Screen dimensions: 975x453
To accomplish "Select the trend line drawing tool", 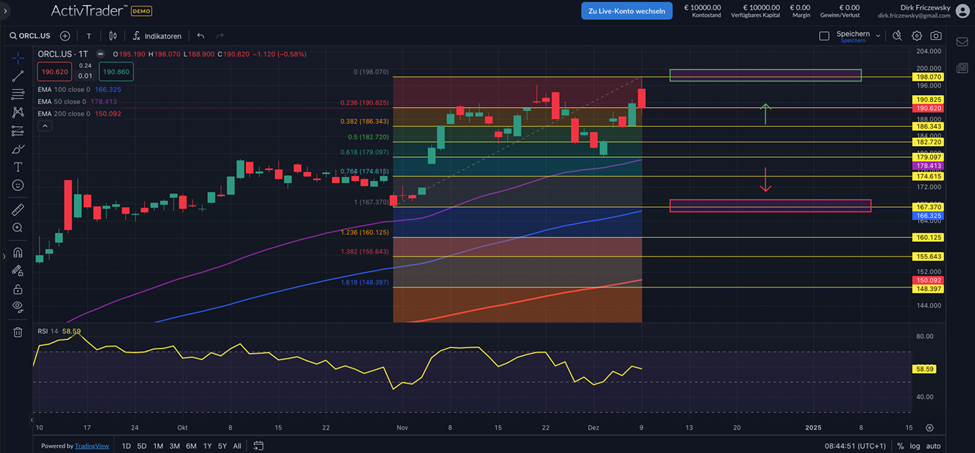I will pyautogui.click(x=18, y=76).
